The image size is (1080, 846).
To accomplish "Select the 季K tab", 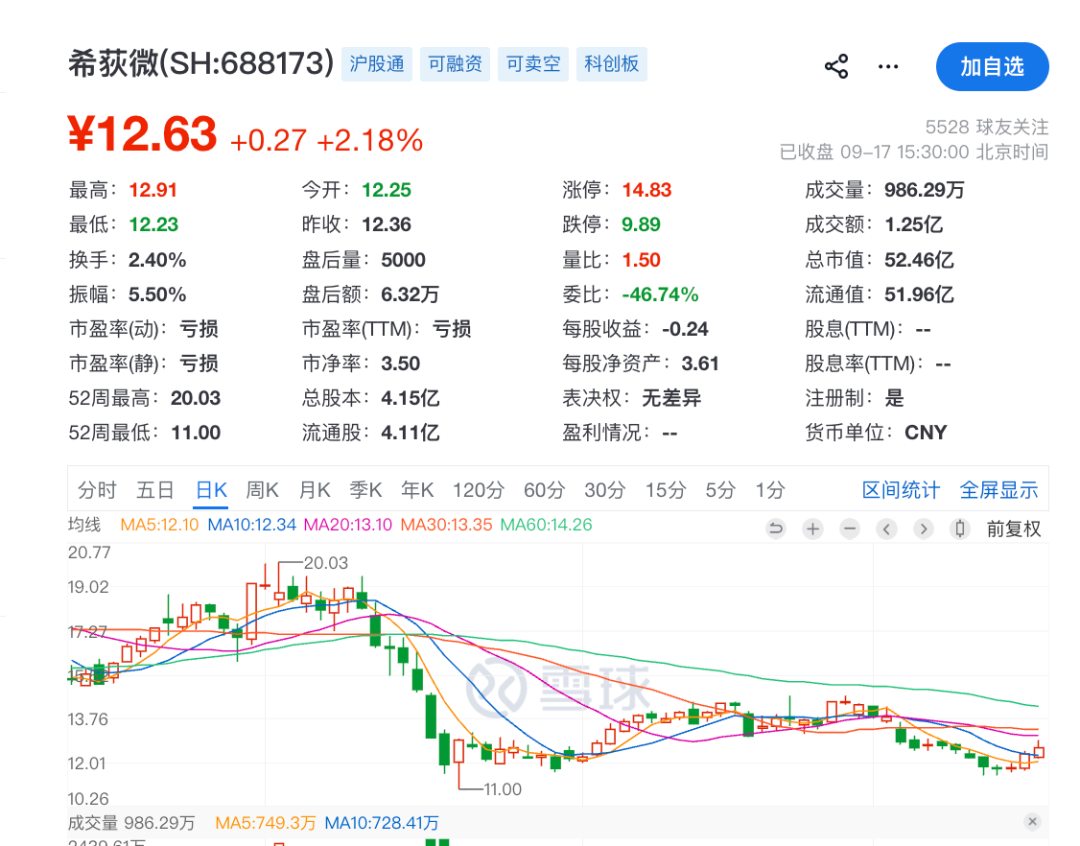I will click(x=366, y=491).
